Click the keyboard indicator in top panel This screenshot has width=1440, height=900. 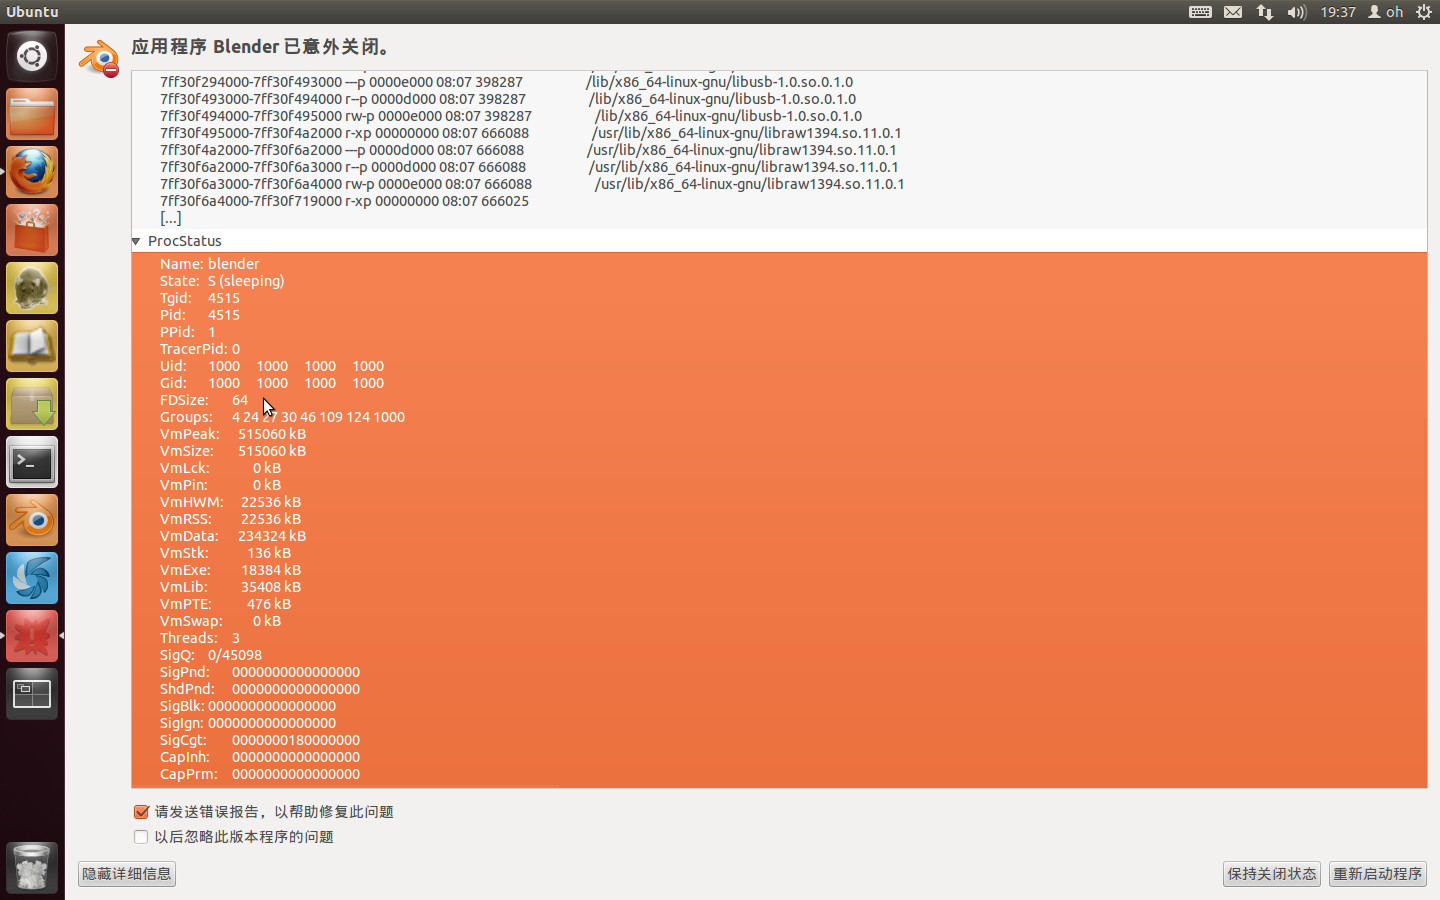(1200, 12)
